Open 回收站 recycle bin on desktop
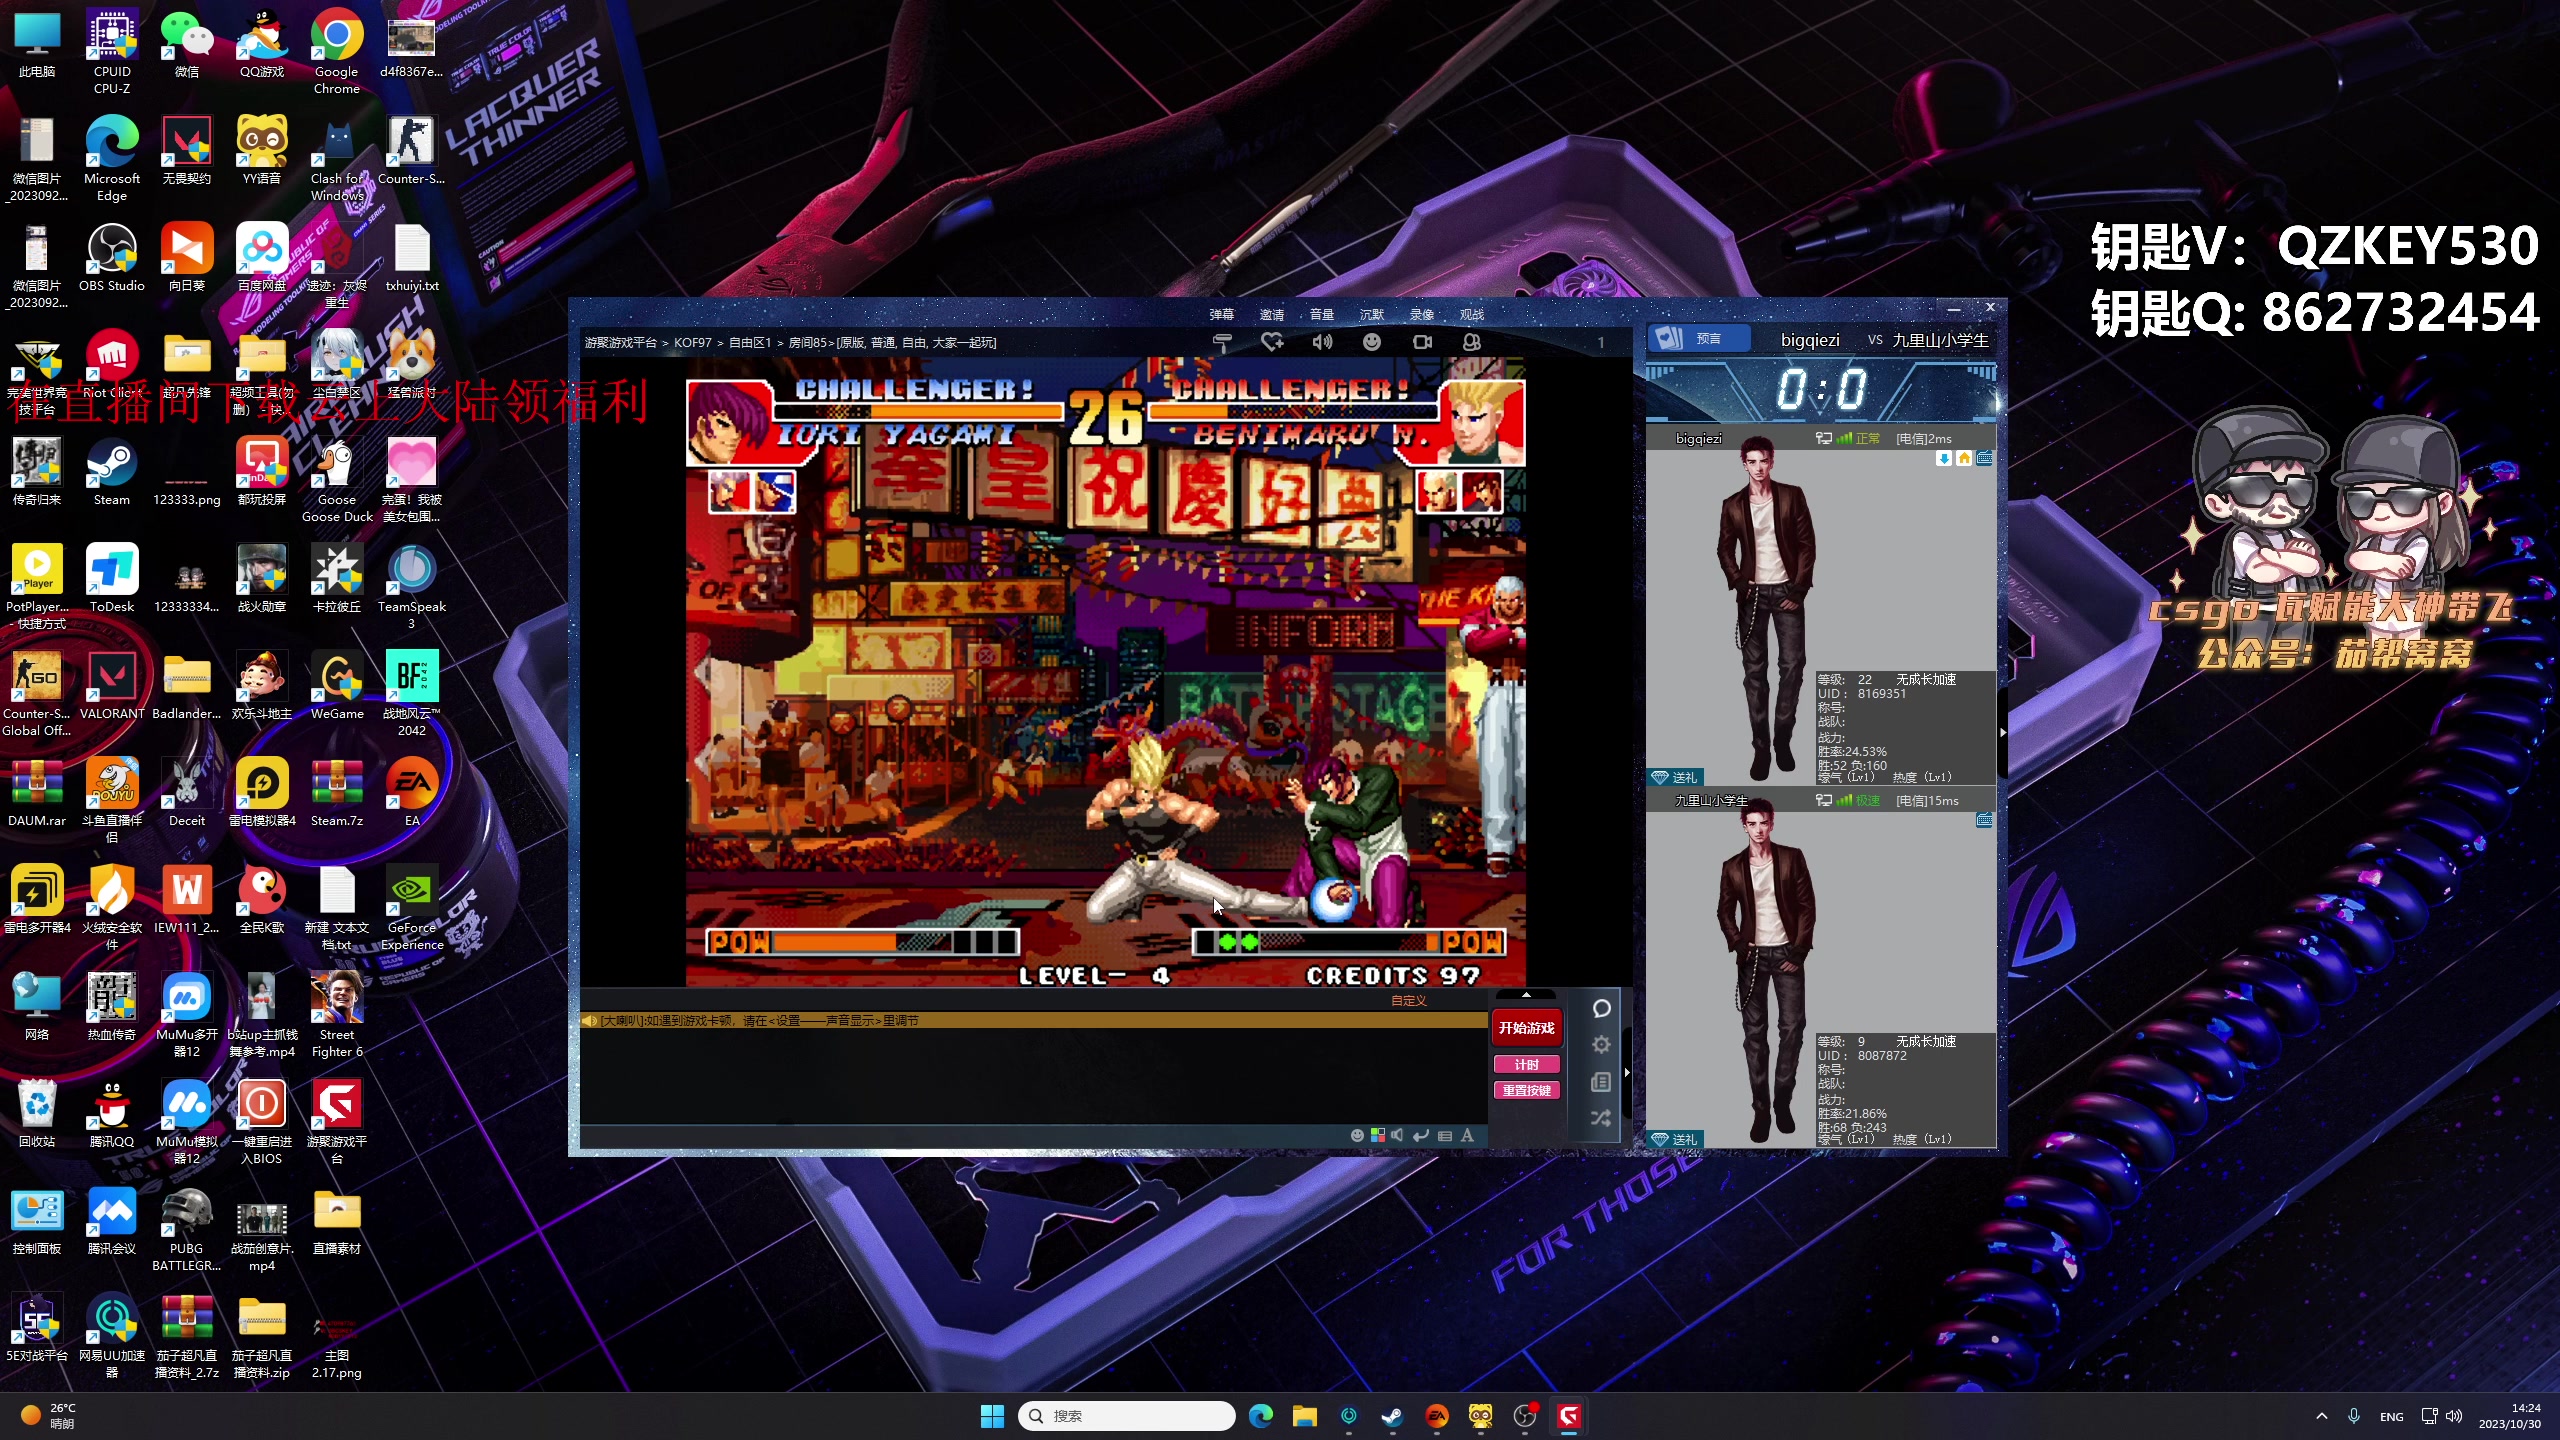2560x1440 pixels. click(37, 1113)
